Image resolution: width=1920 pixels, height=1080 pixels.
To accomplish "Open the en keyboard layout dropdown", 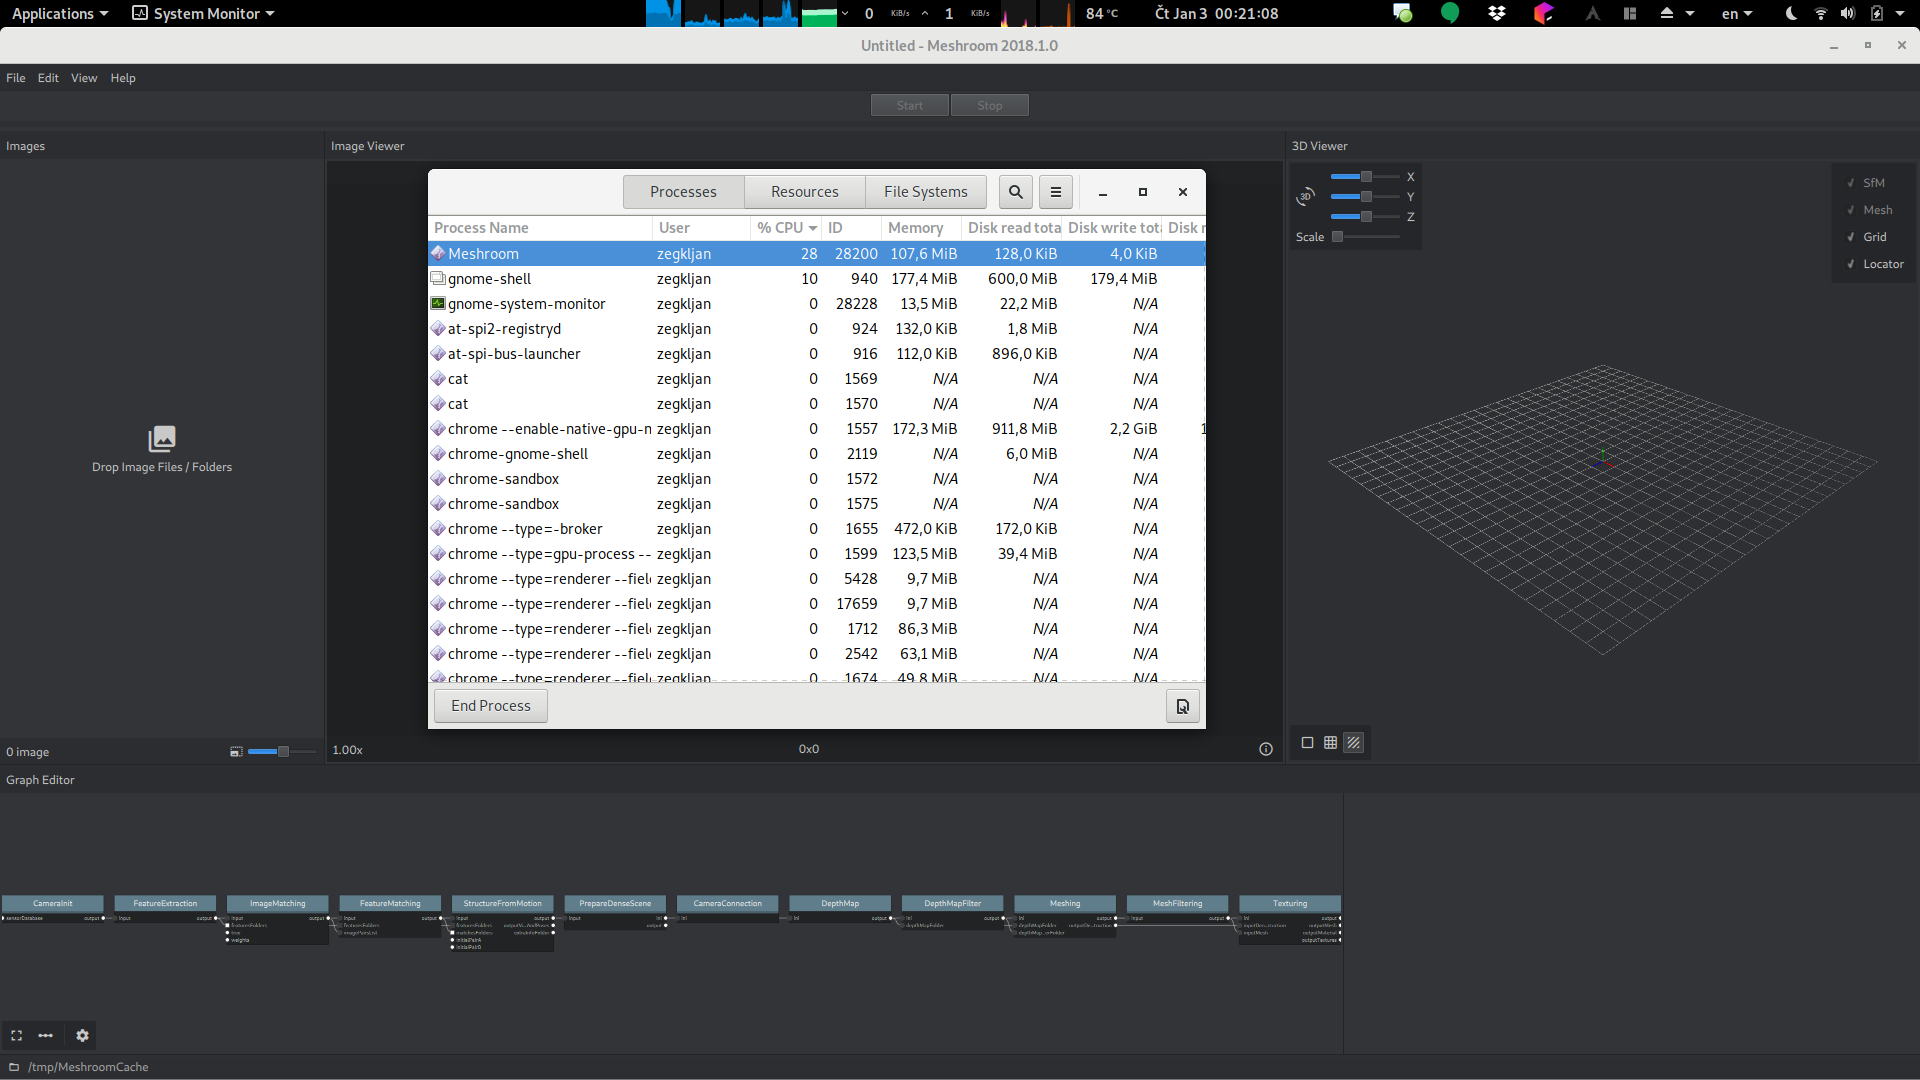I will (1736, 13).
